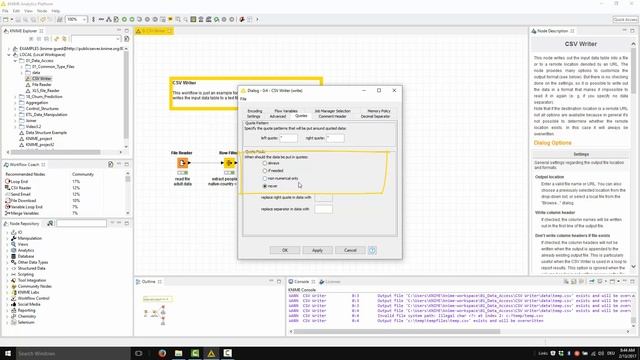Open help via the dialog question mark icon
The width and height of the screenshot is (640, 360).
372,250
